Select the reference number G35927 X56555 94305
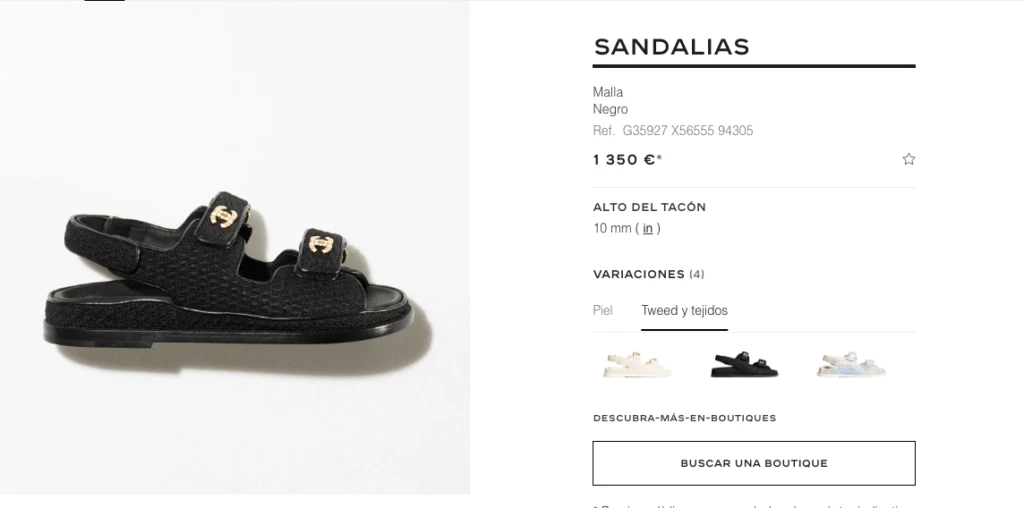The height and width of the screenshot is (508, 1024). [x=688, y=131]
